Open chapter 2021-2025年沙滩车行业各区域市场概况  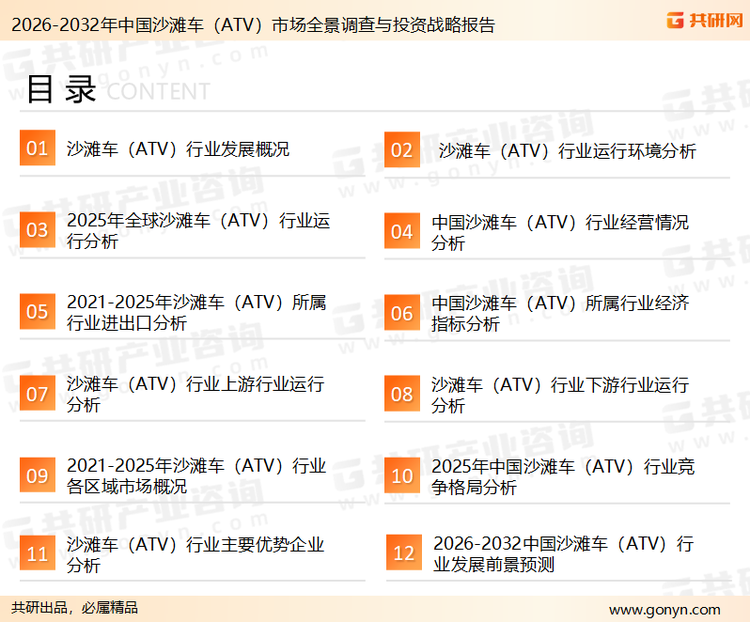[196, 476]
